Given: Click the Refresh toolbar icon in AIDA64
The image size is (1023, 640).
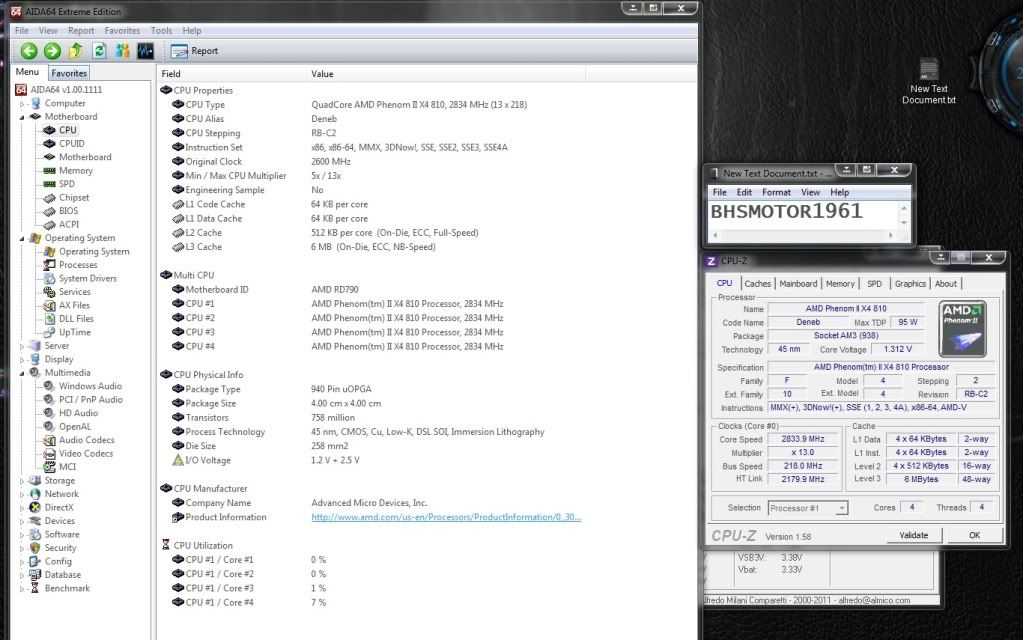Looking at the screenshot, I should (x=99, y=51).
